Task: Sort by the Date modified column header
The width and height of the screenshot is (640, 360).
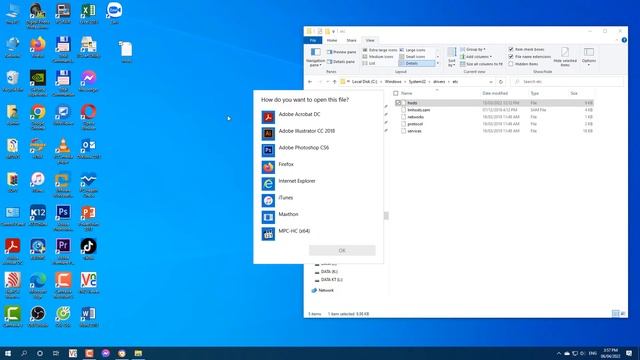Action: coord(495,93)
